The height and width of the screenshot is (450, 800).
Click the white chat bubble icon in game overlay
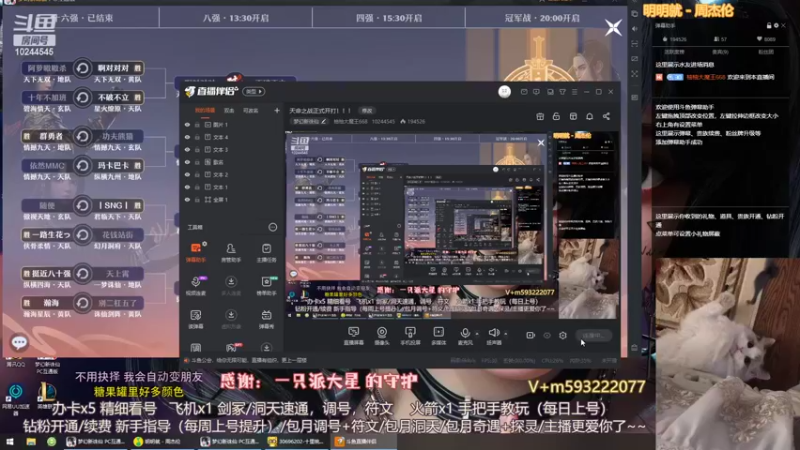(x=19, y=342)
